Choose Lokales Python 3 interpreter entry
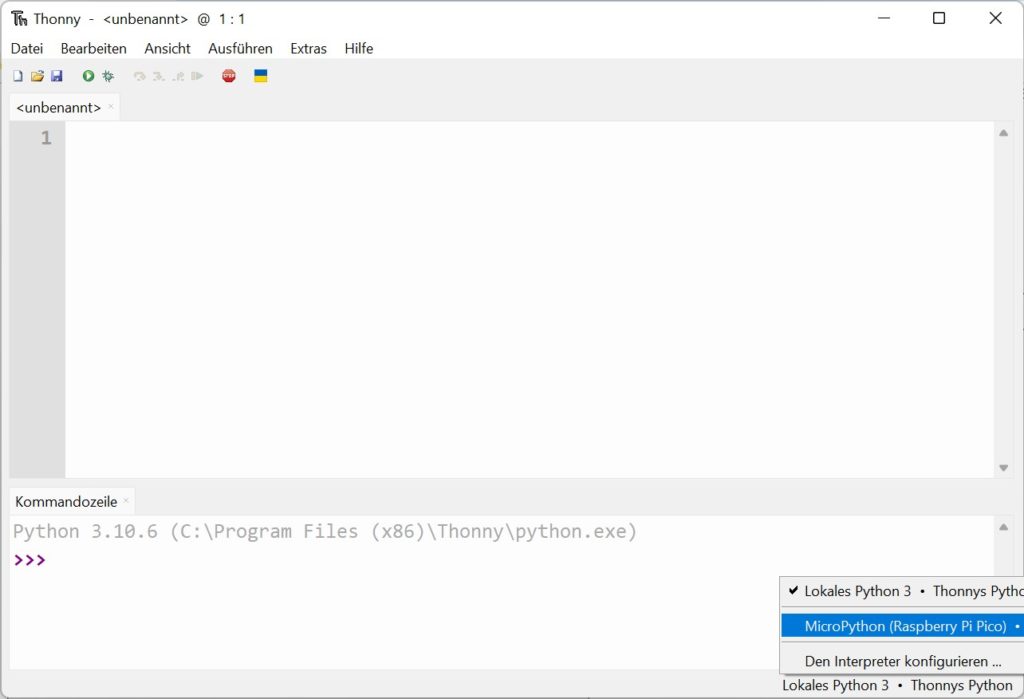The height and width of the screenshot is (699, 1024). pyautogui.click(x=903, y=591)
